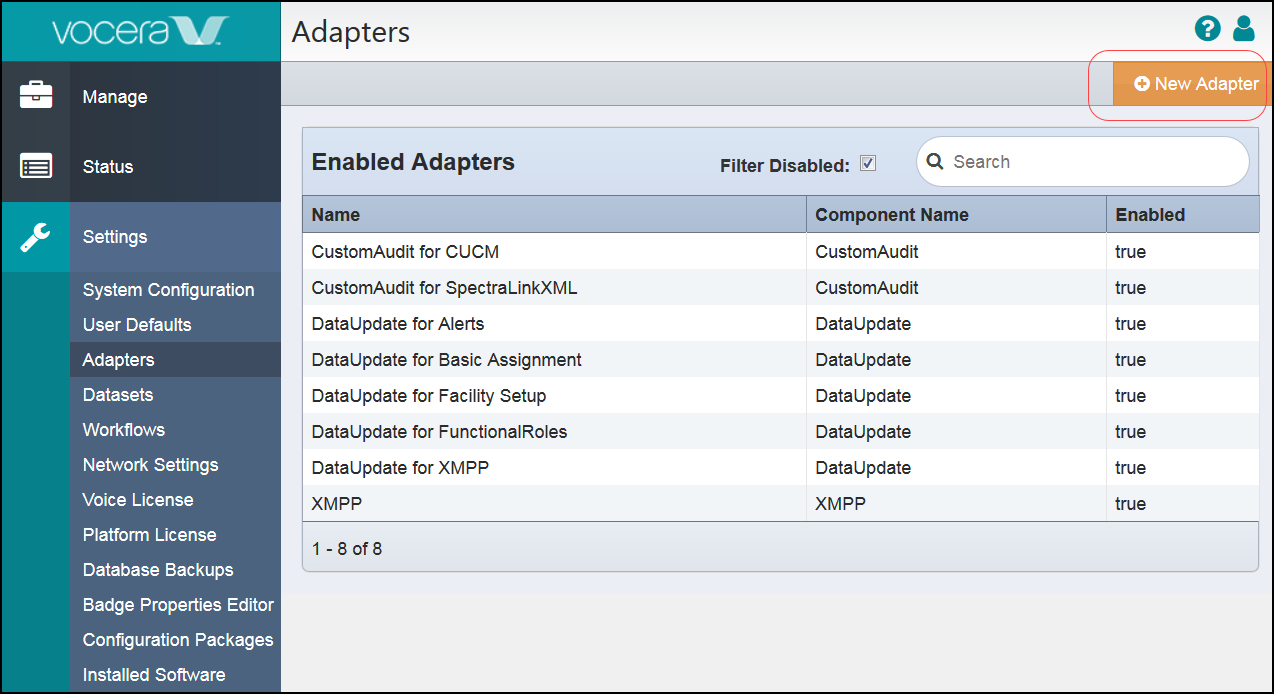Click the magnifier icon in the search bar

935,161
